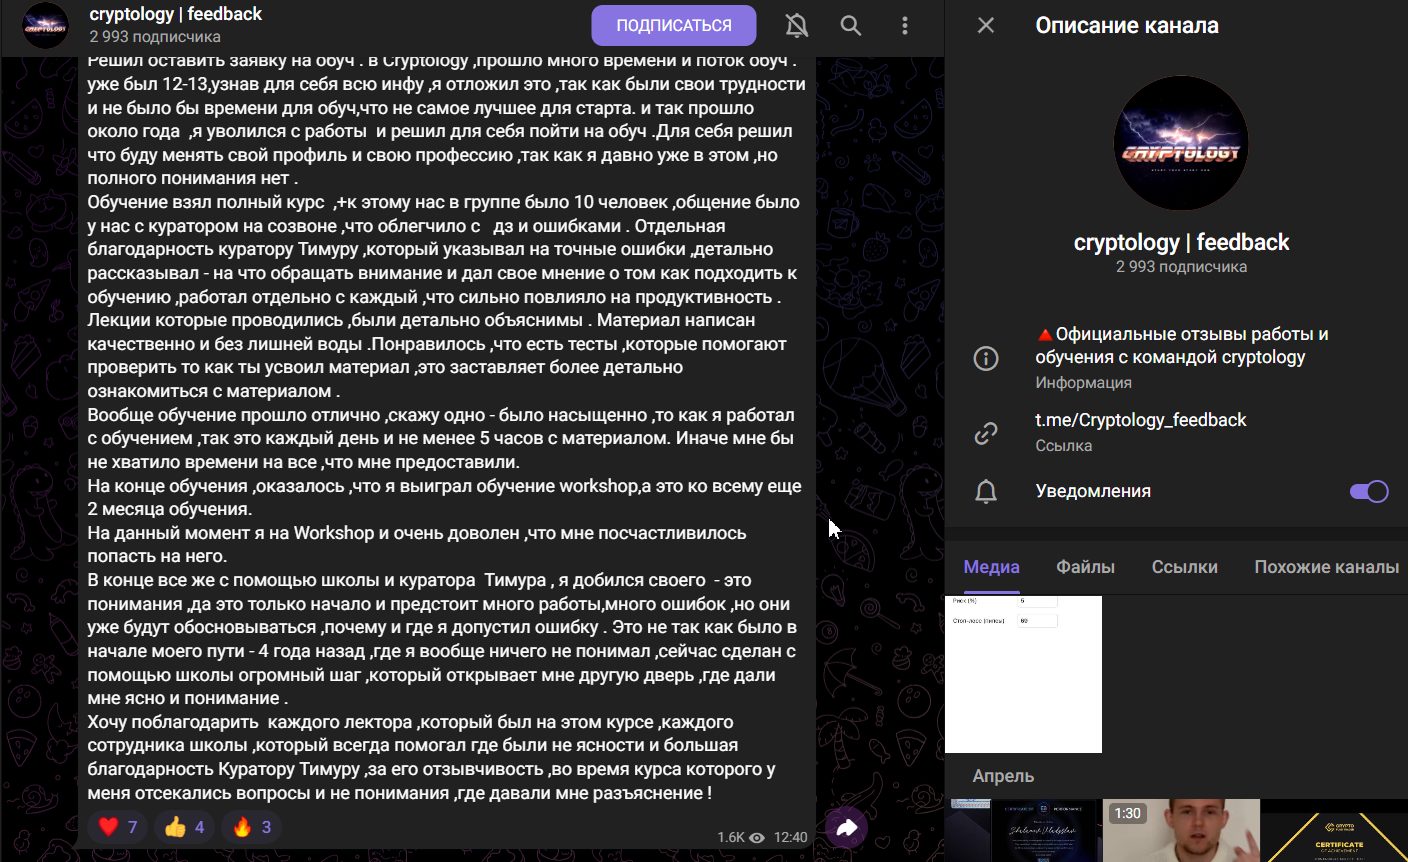
Task: Switch to the Файлы tab
Action: (x=1085, y=567)
